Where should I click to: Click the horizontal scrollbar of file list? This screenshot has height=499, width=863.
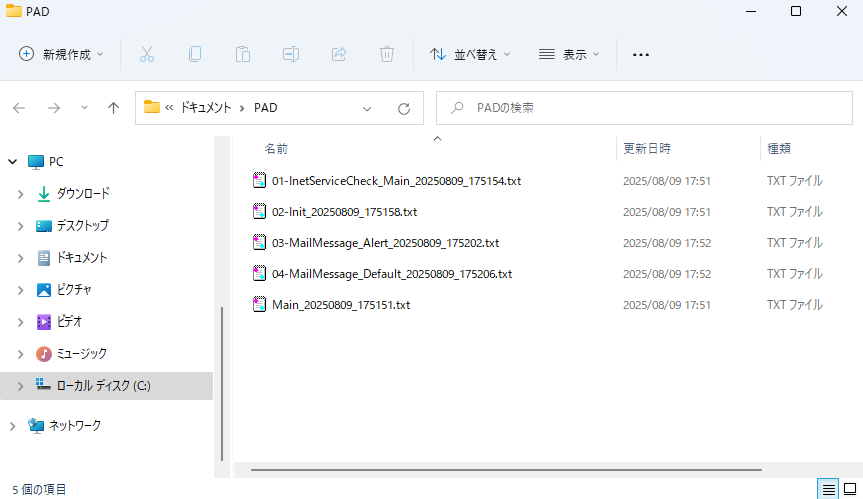[x=506, y=470]
